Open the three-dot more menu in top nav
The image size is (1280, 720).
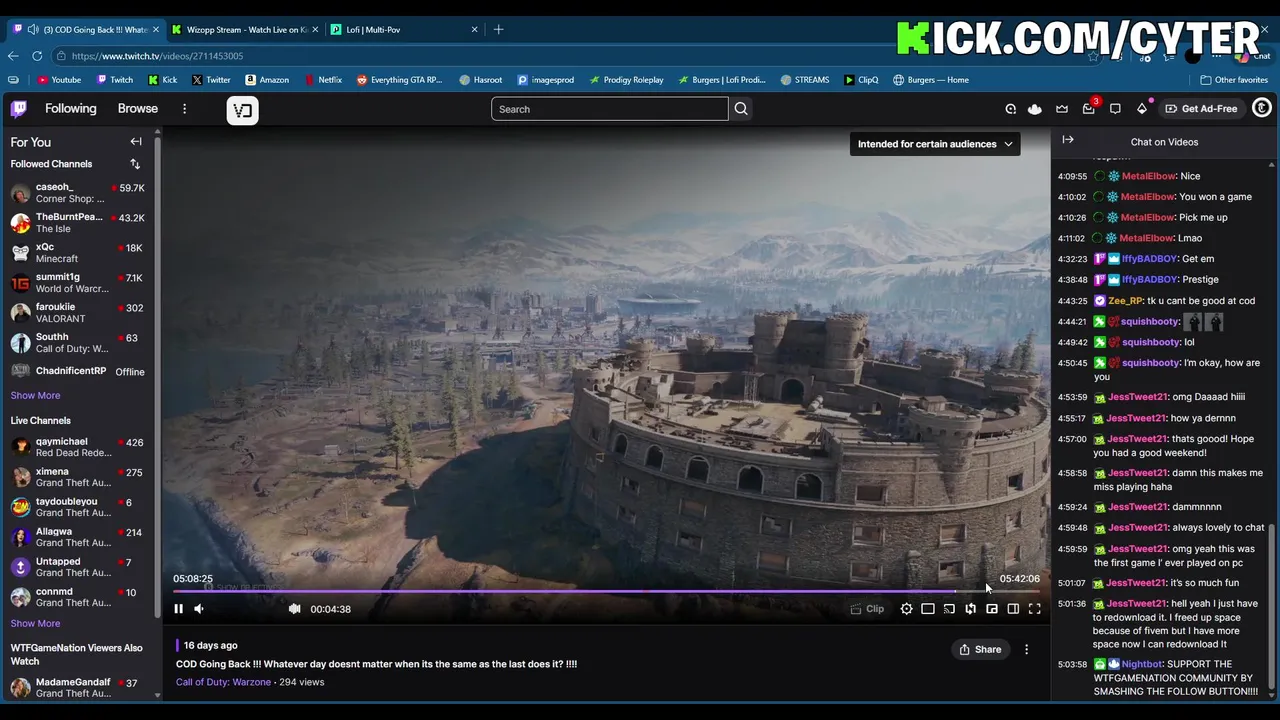coord(184,109)
